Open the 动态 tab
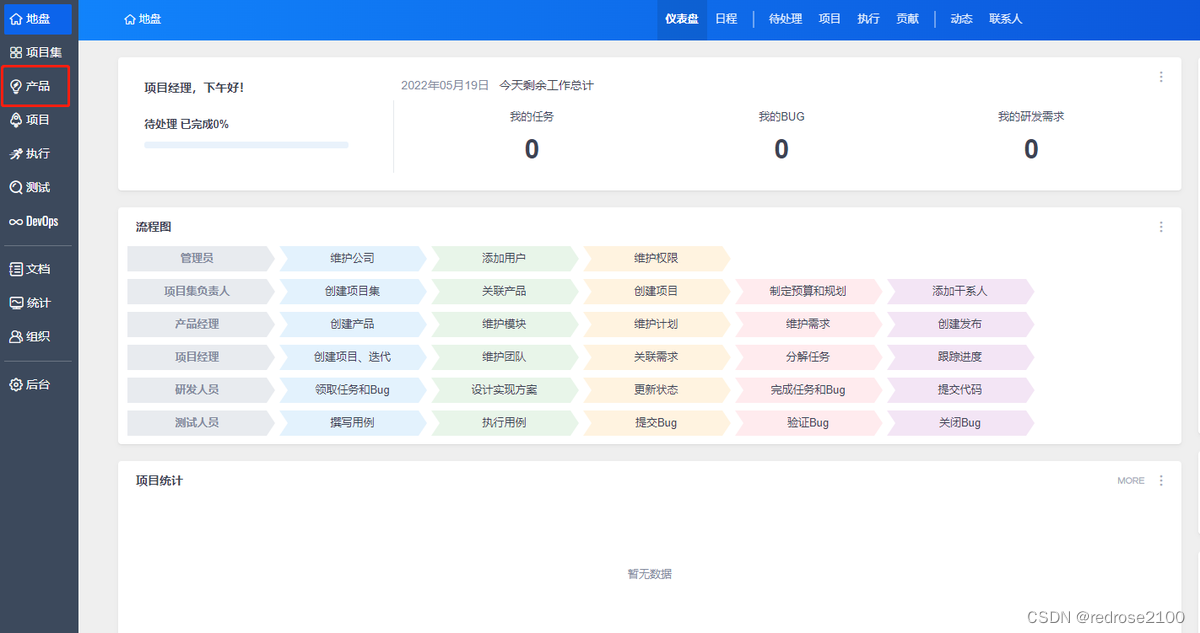 pos(961,19)
